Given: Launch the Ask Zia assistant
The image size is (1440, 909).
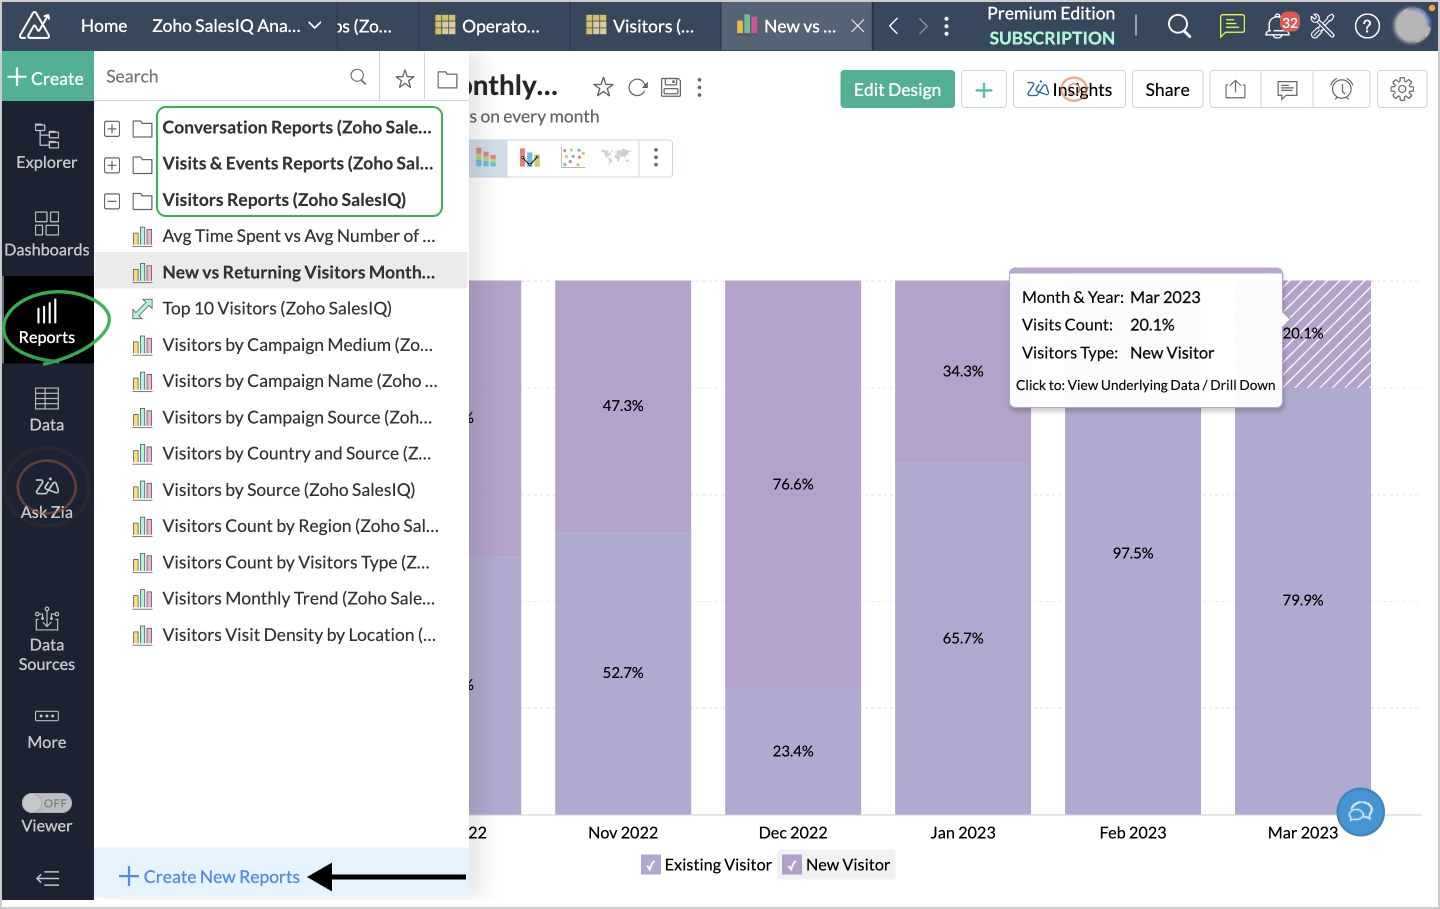Looking at the screenshot, I should (47, 496).
